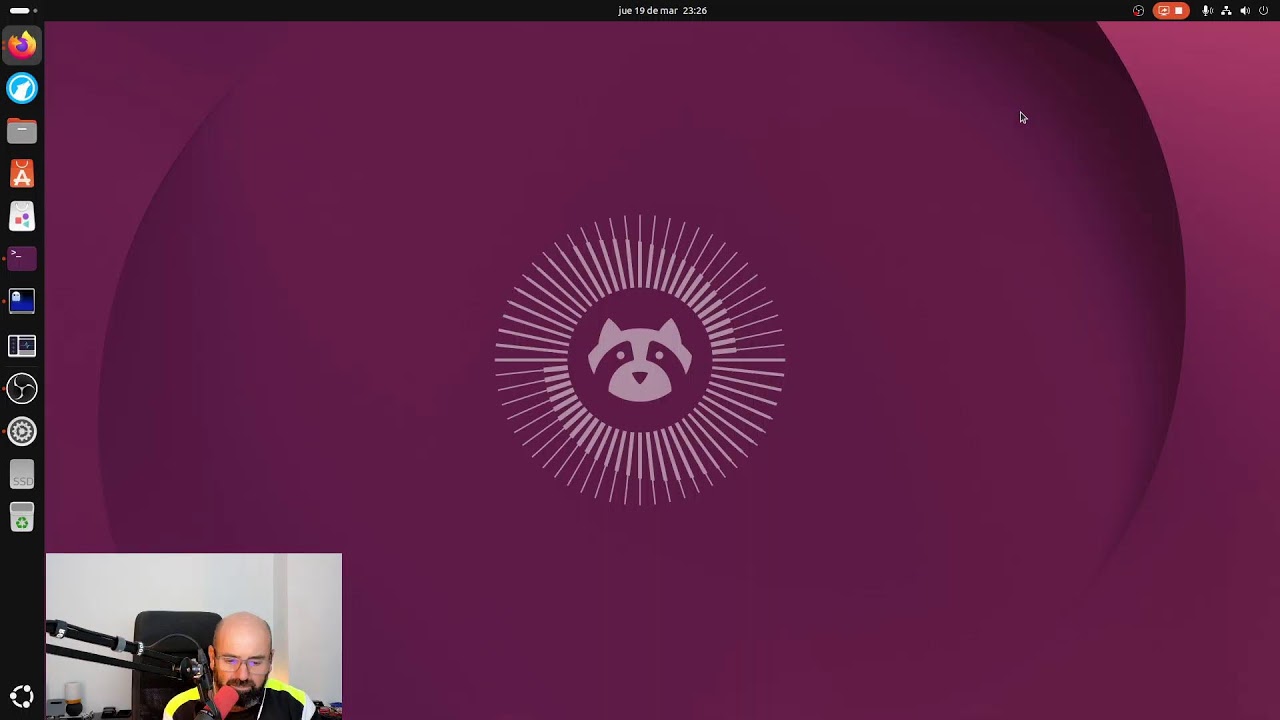Stop screen recording with the white square
The height and width of the screenshot is (720, 1280).
1179,10
